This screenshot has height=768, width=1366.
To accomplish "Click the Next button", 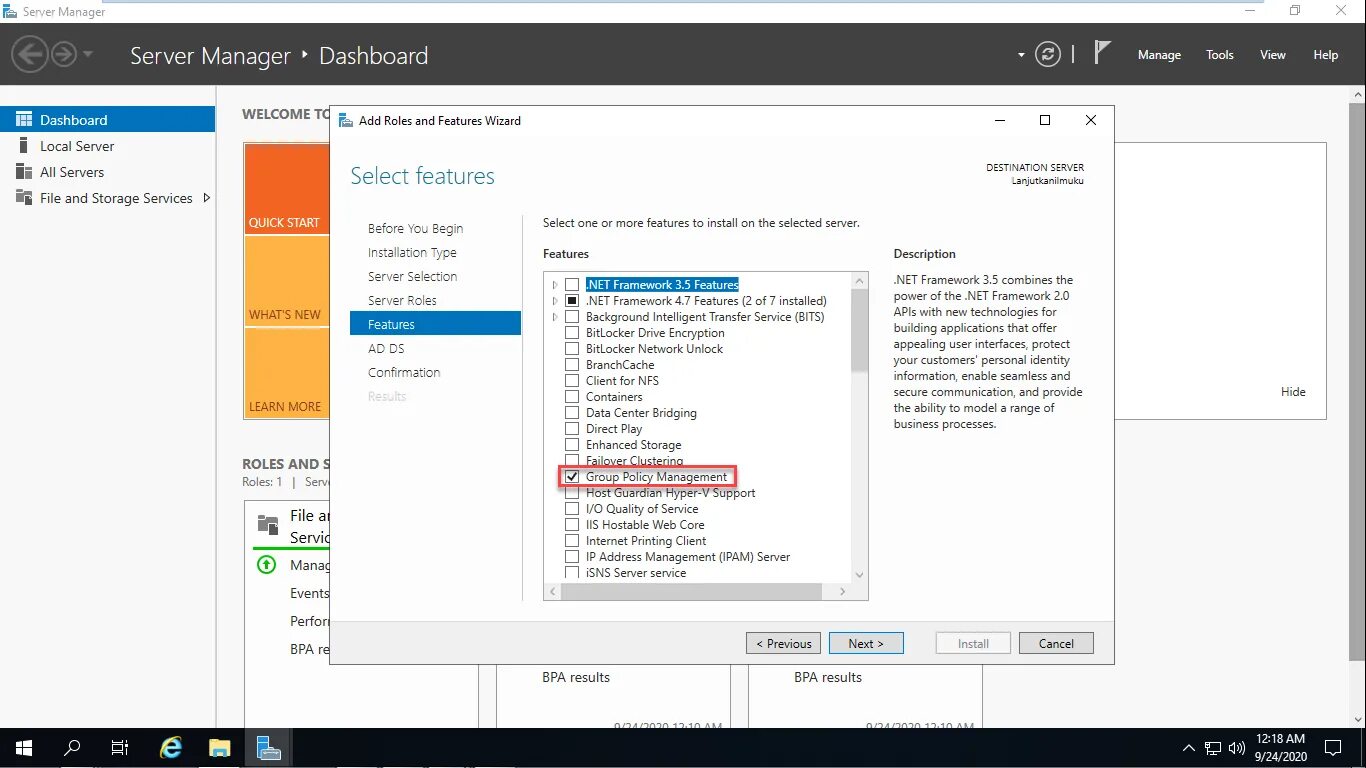I will click(x=866, y=643).
